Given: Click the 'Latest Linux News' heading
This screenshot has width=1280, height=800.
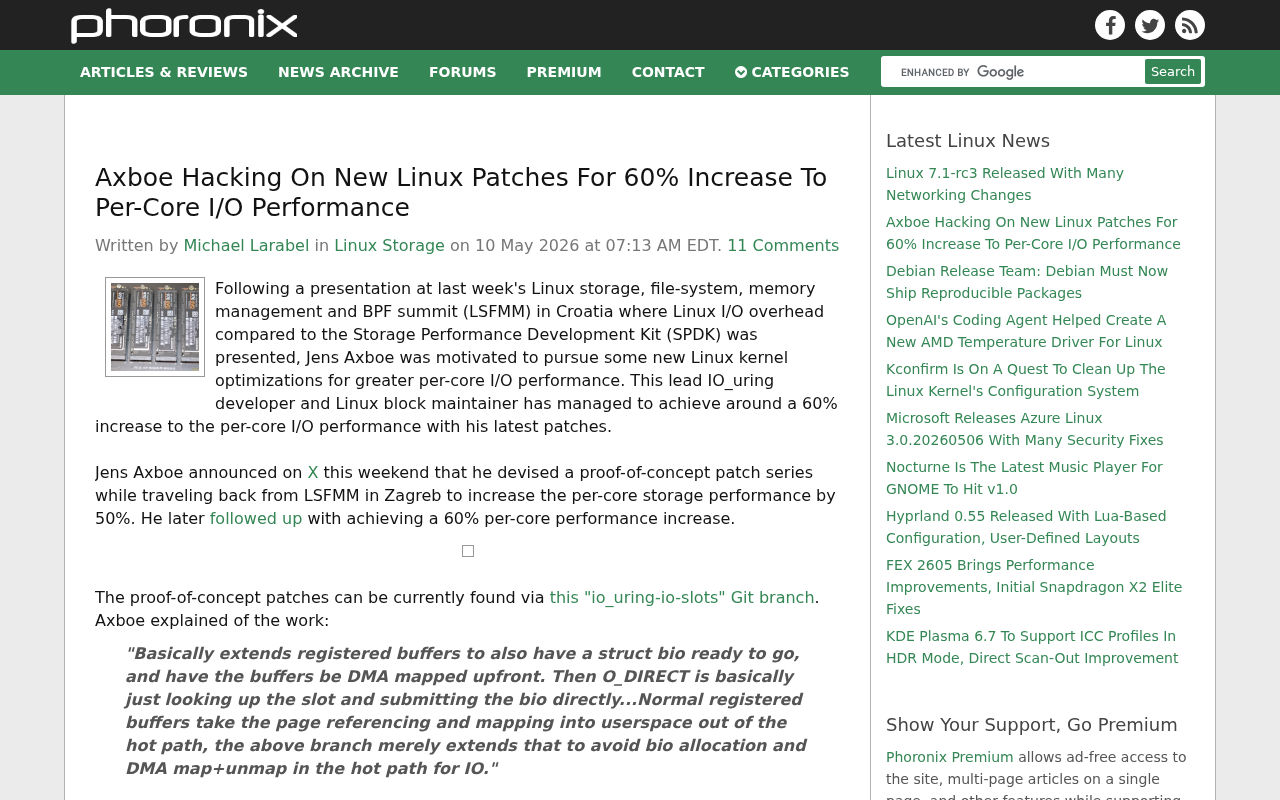Looking at the screenshot, I should (x=968, y=141).
